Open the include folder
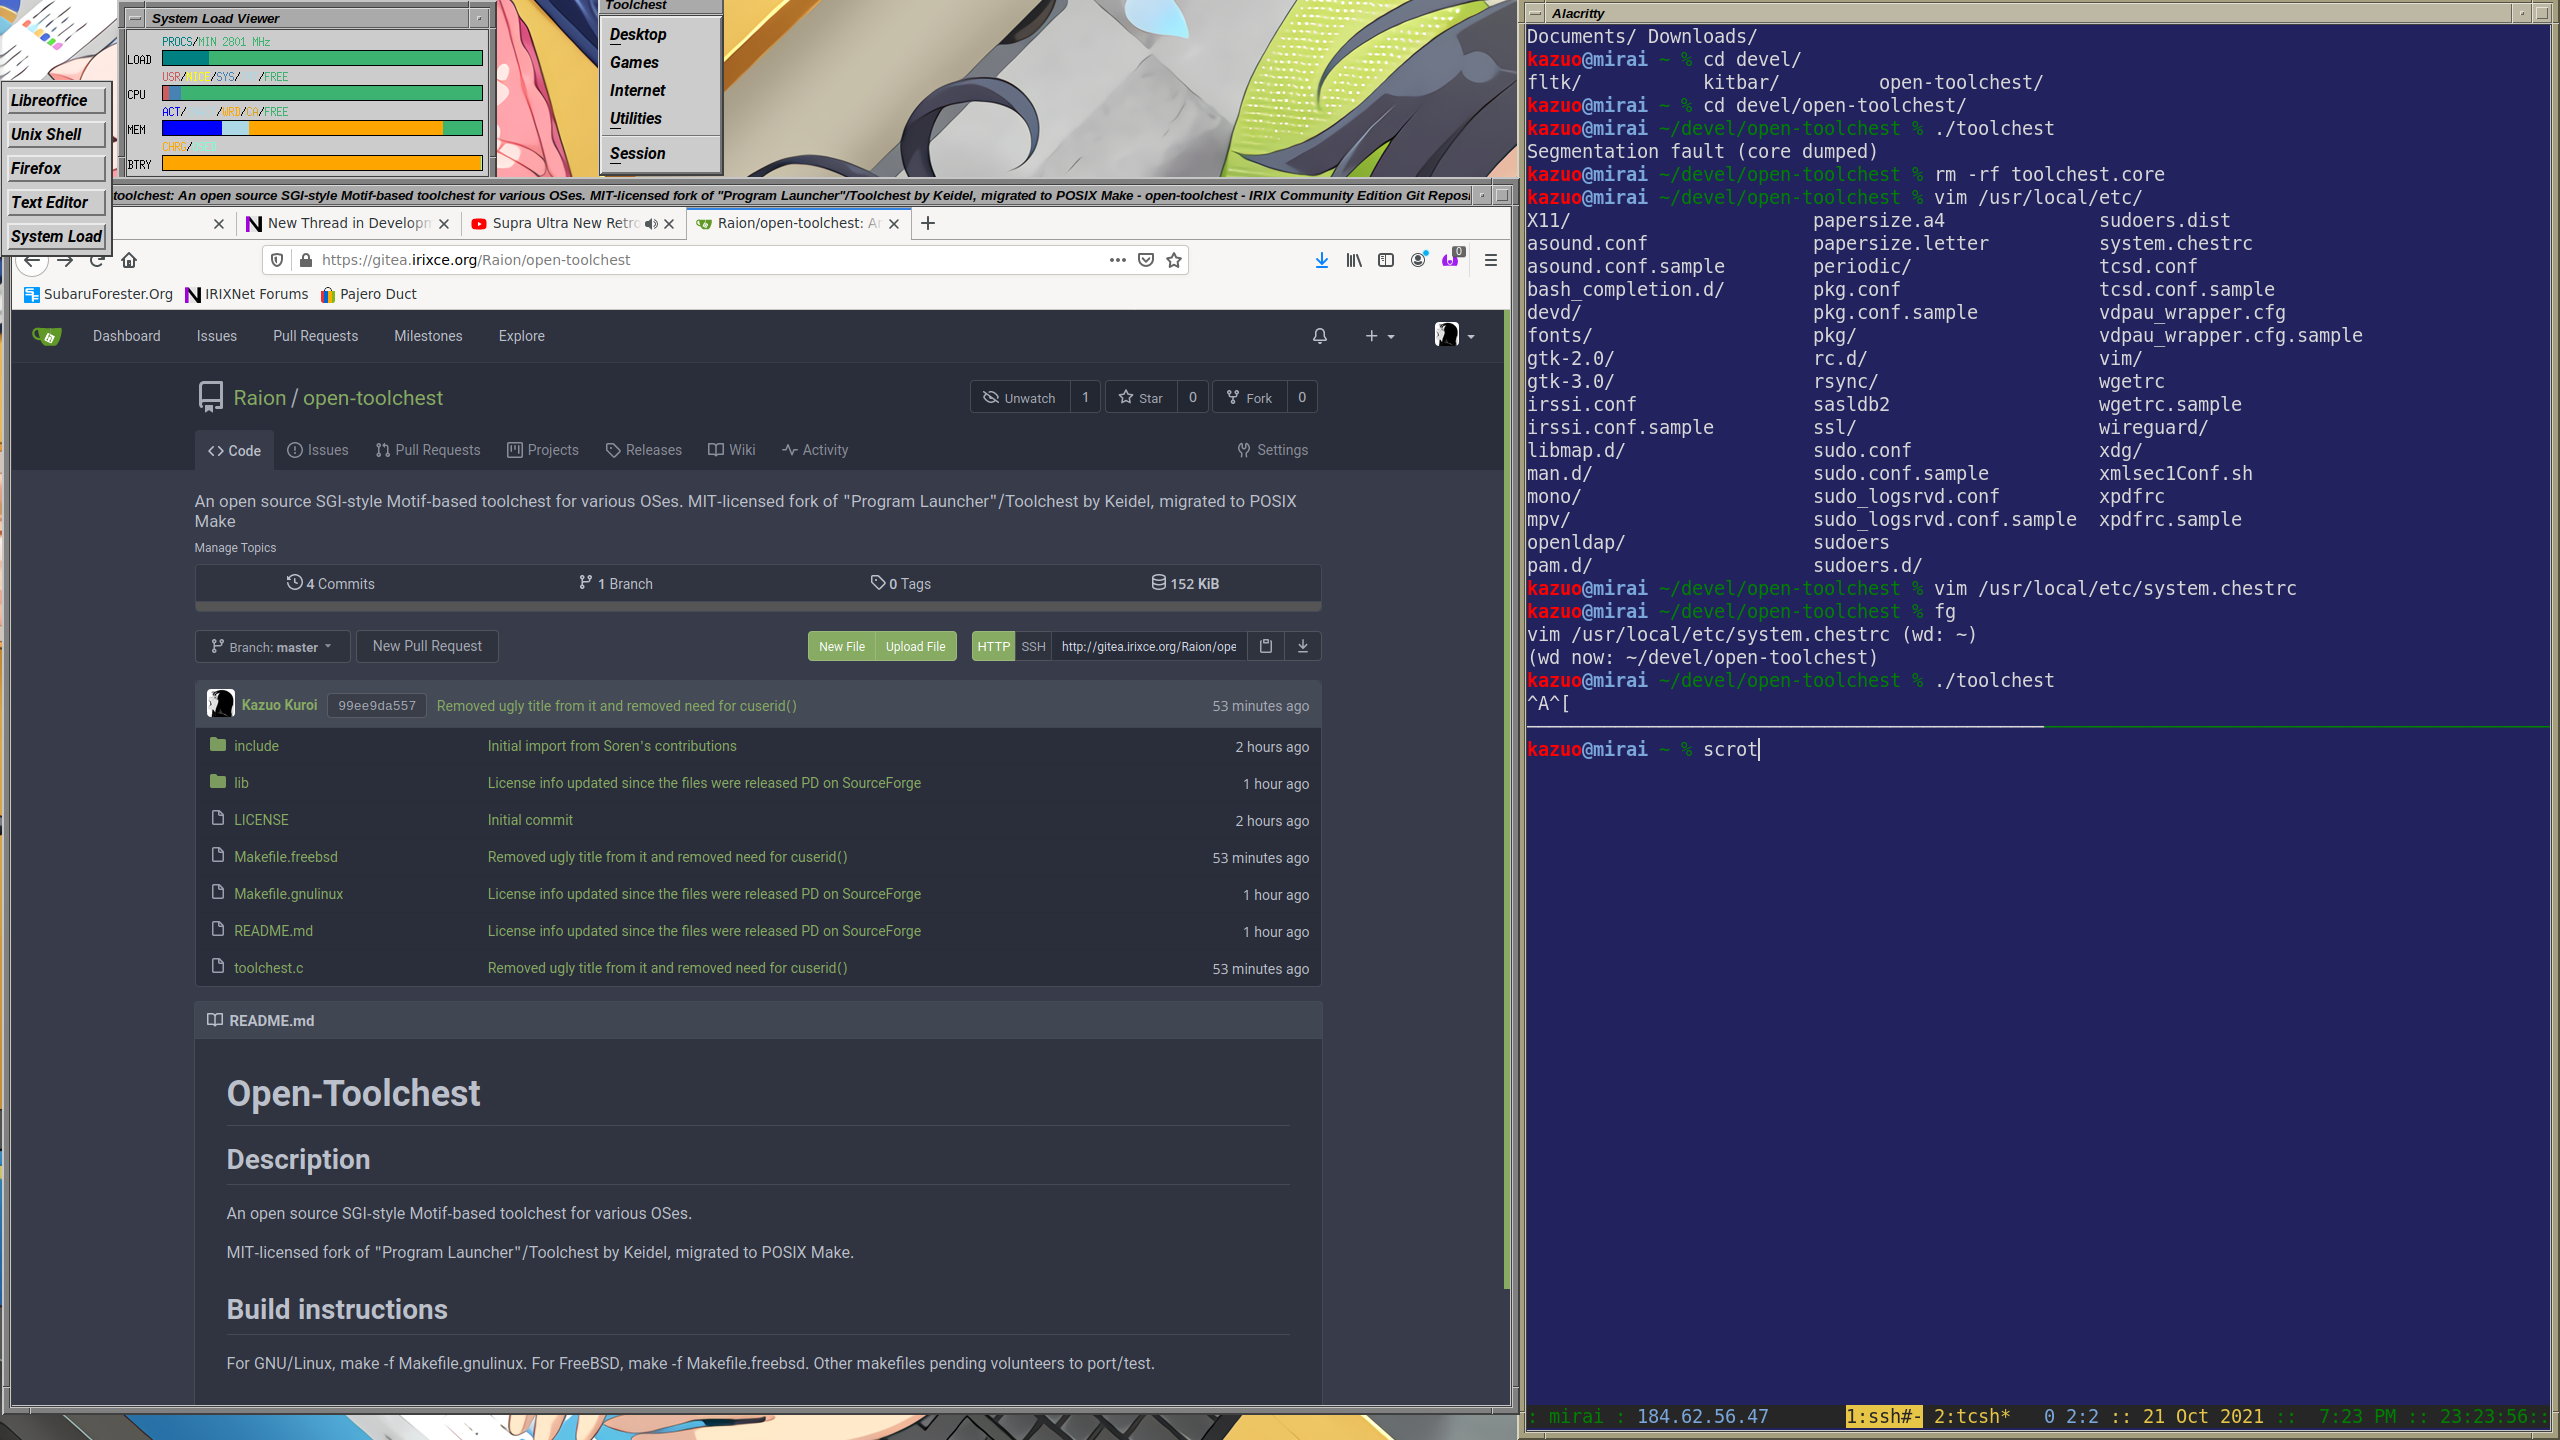This screenshot has height=1440, width=2560. tap(256, 746)
